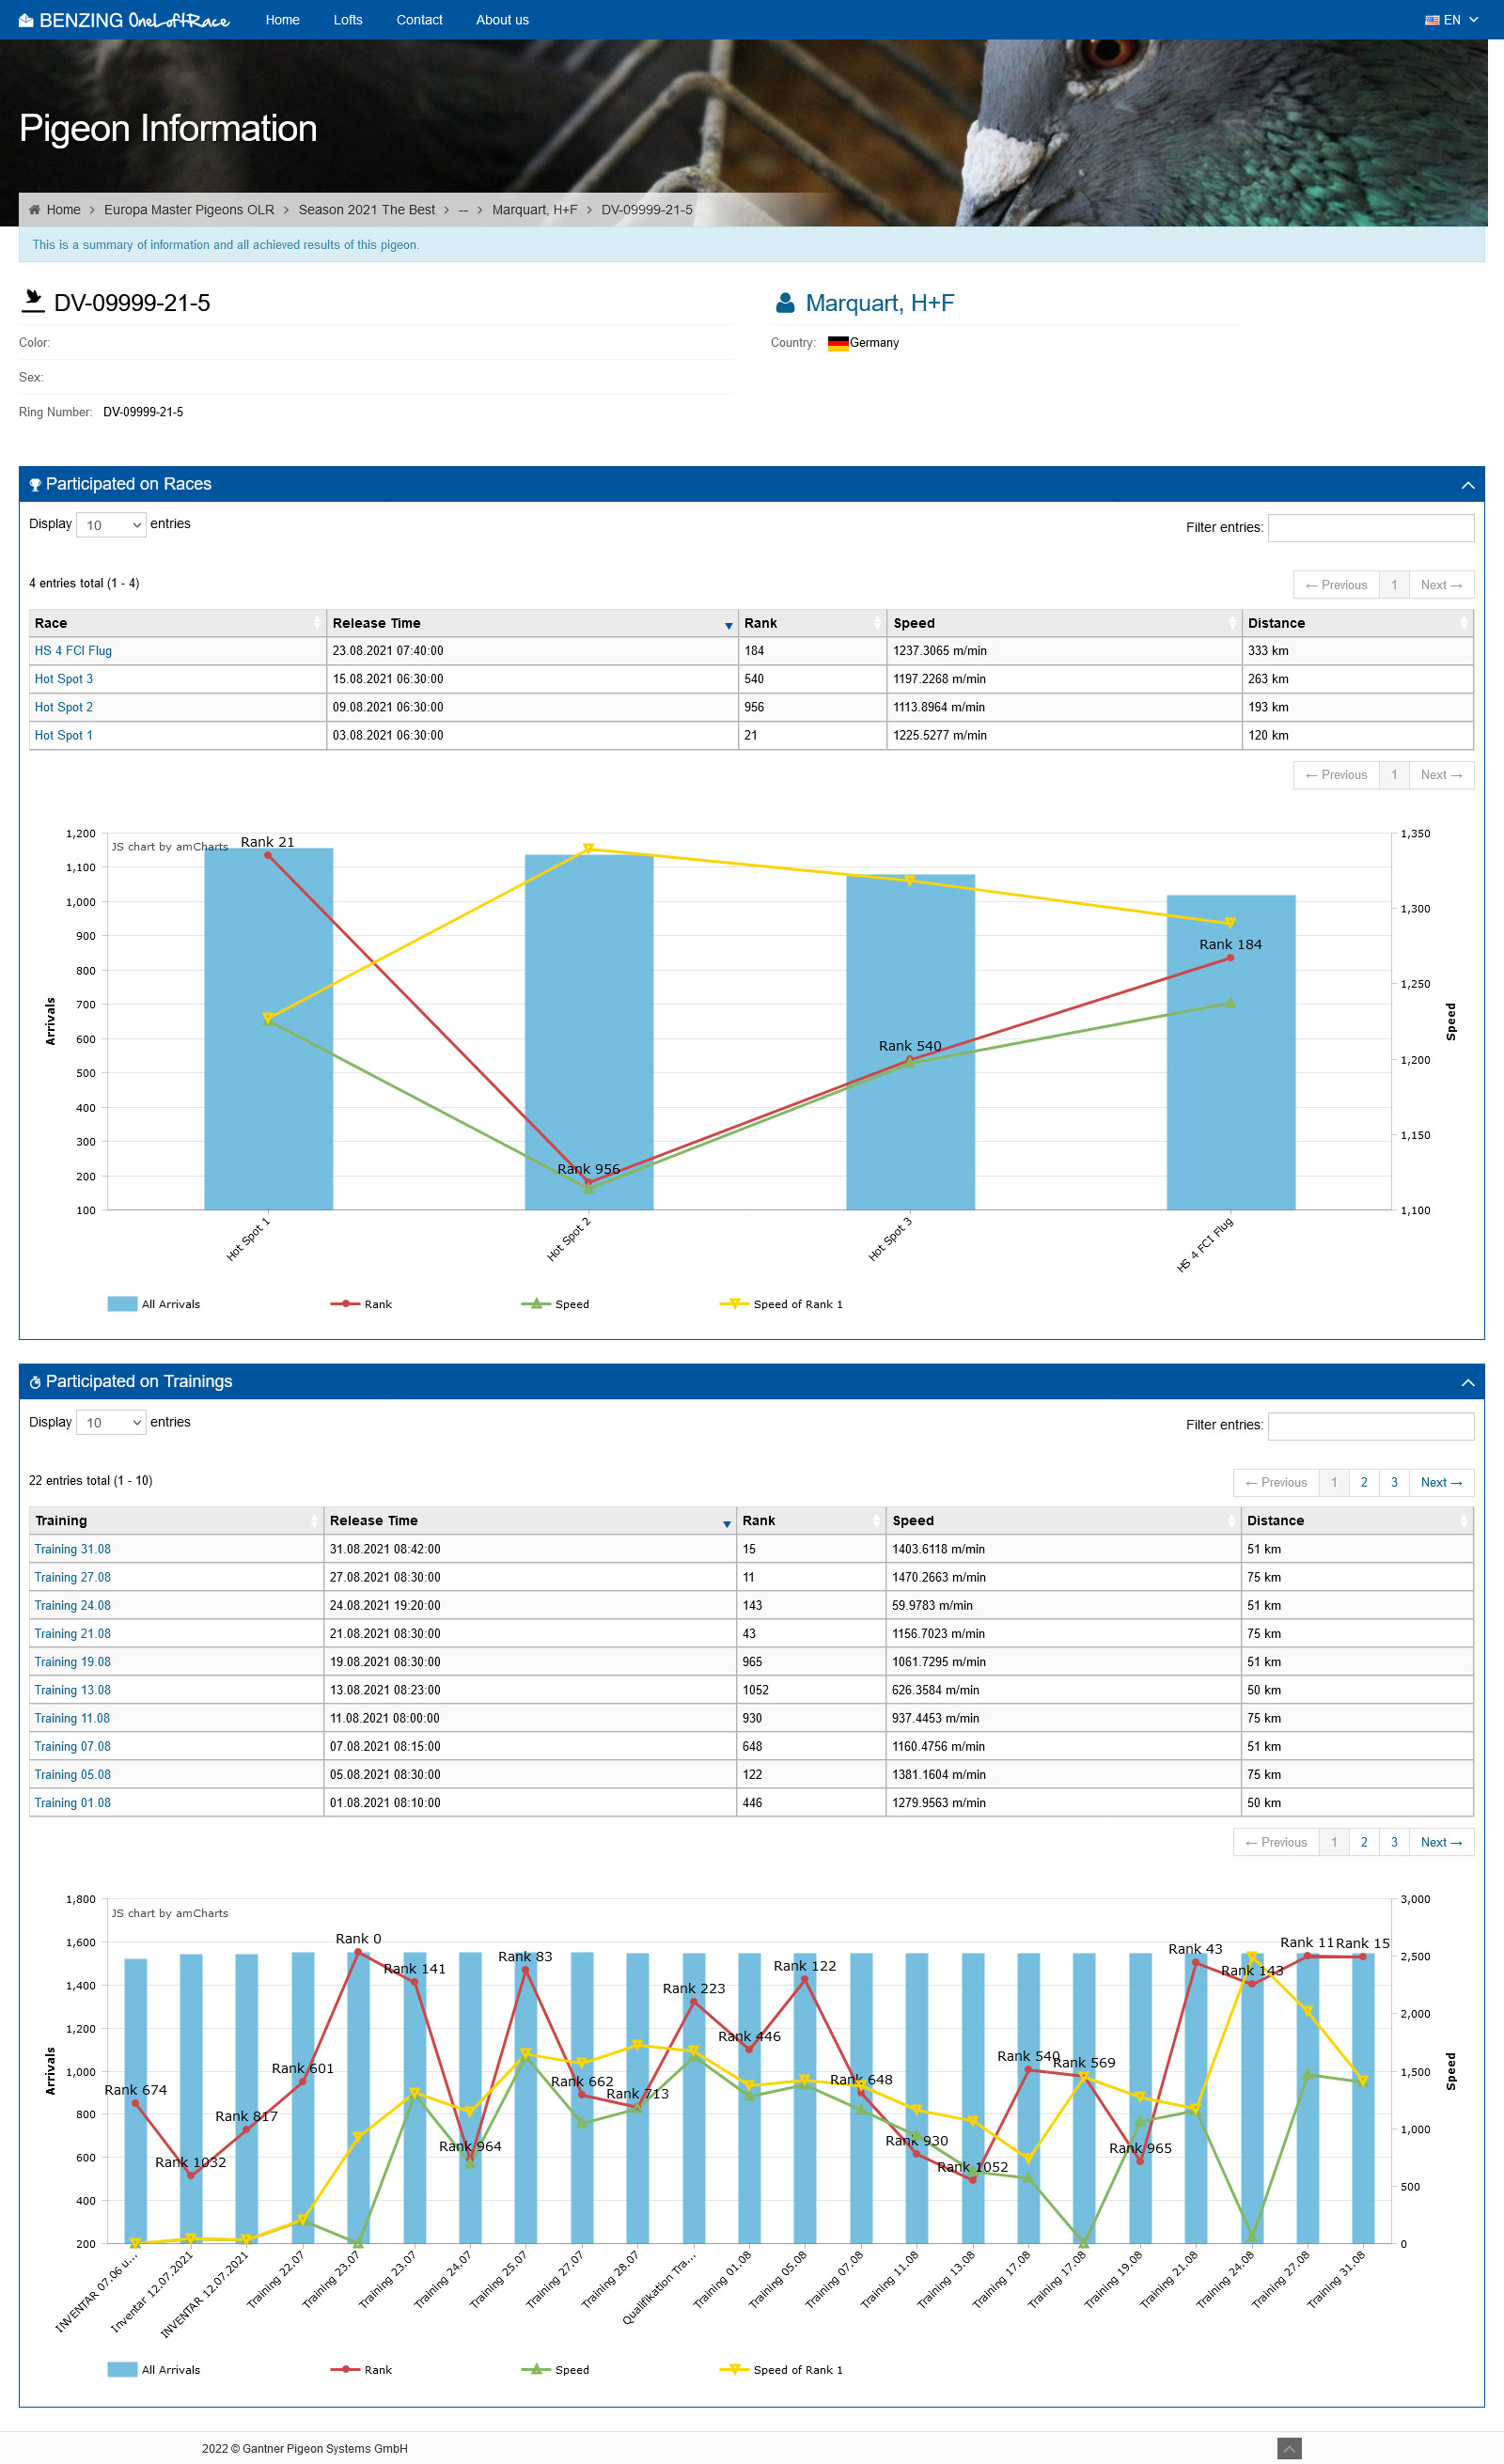This screenshot has width=1504, height=2464.
Task: Collapse the Participated on Trainings panel
Action: pos(1467,1382)
